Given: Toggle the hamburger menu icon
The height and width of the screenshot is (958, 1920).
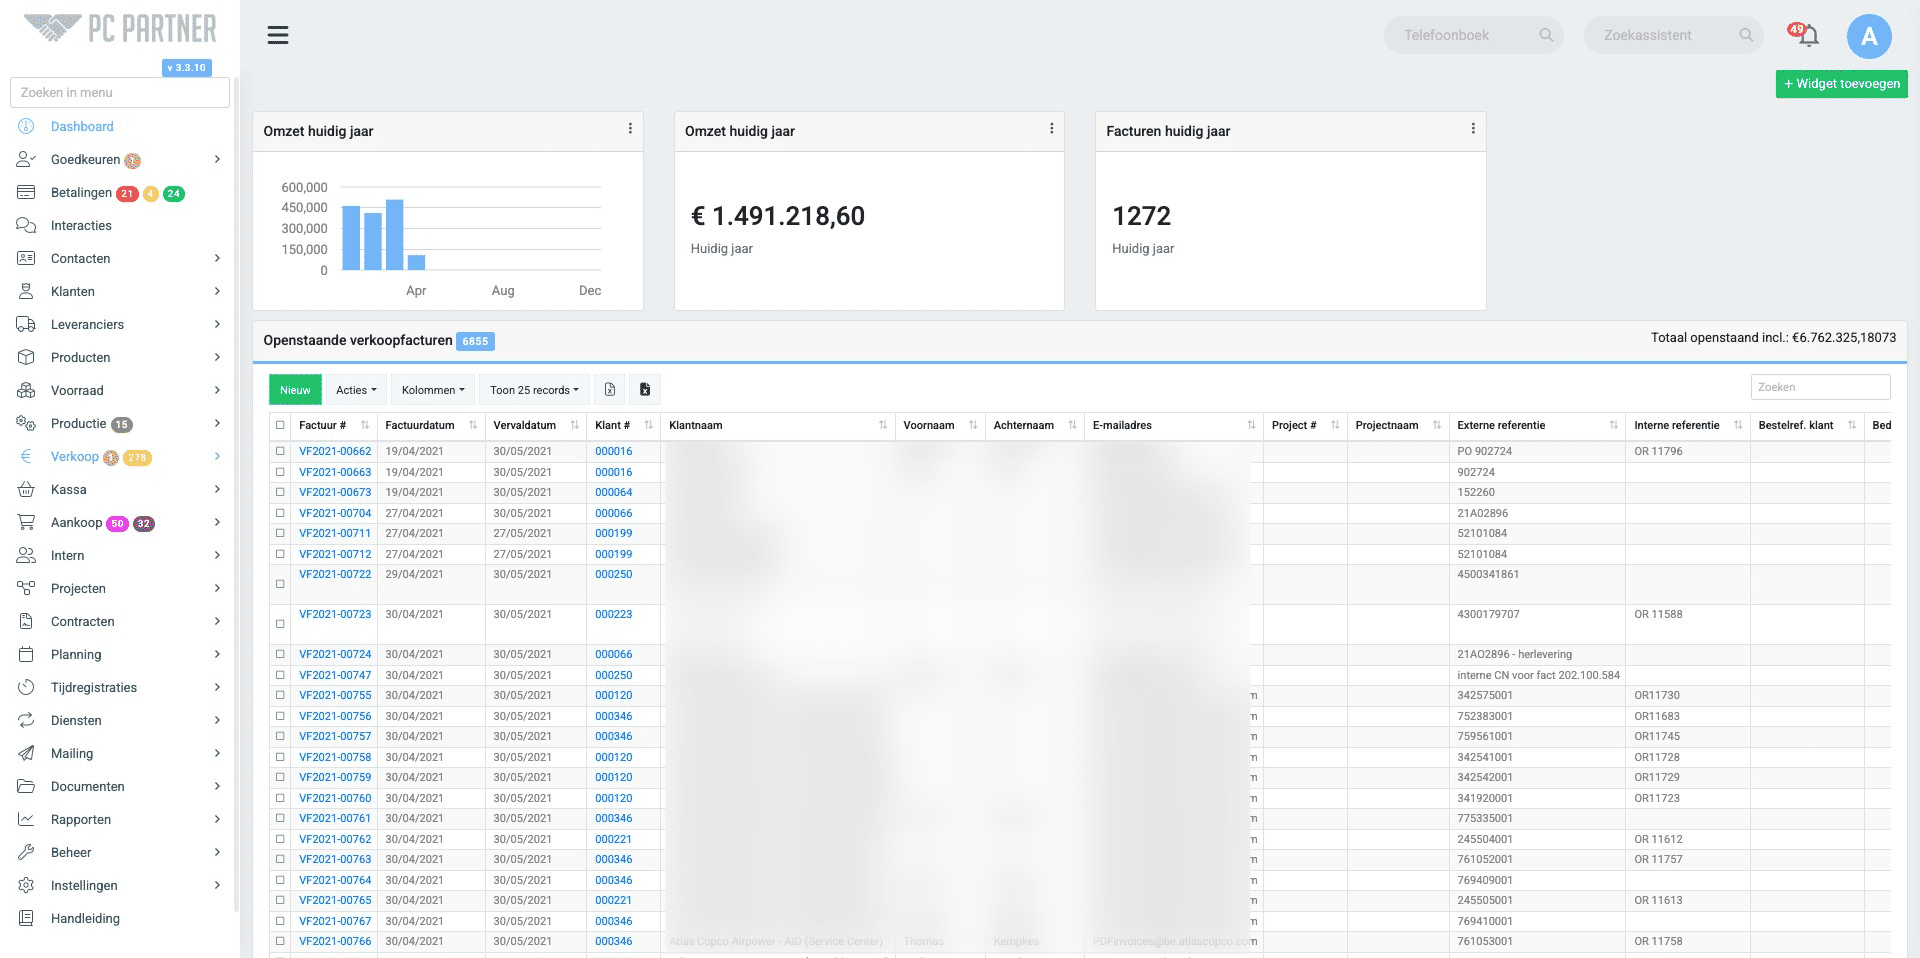Looking at the screenshot, I should 278,36.
